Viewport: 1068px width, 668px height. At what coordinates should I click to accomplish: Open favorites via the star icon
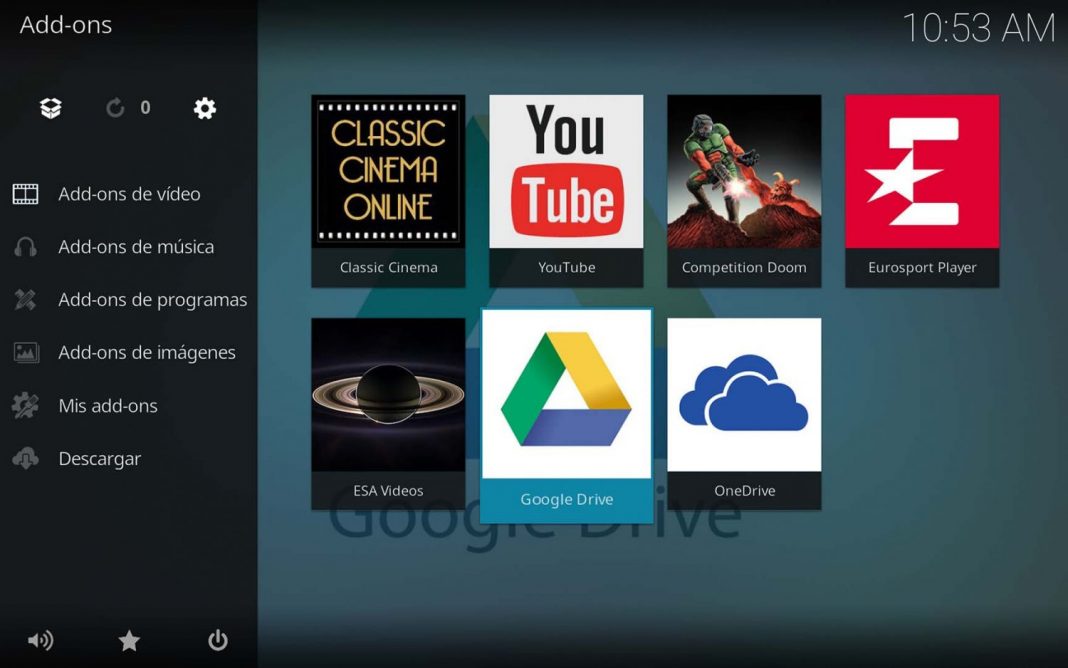(129, 641)
